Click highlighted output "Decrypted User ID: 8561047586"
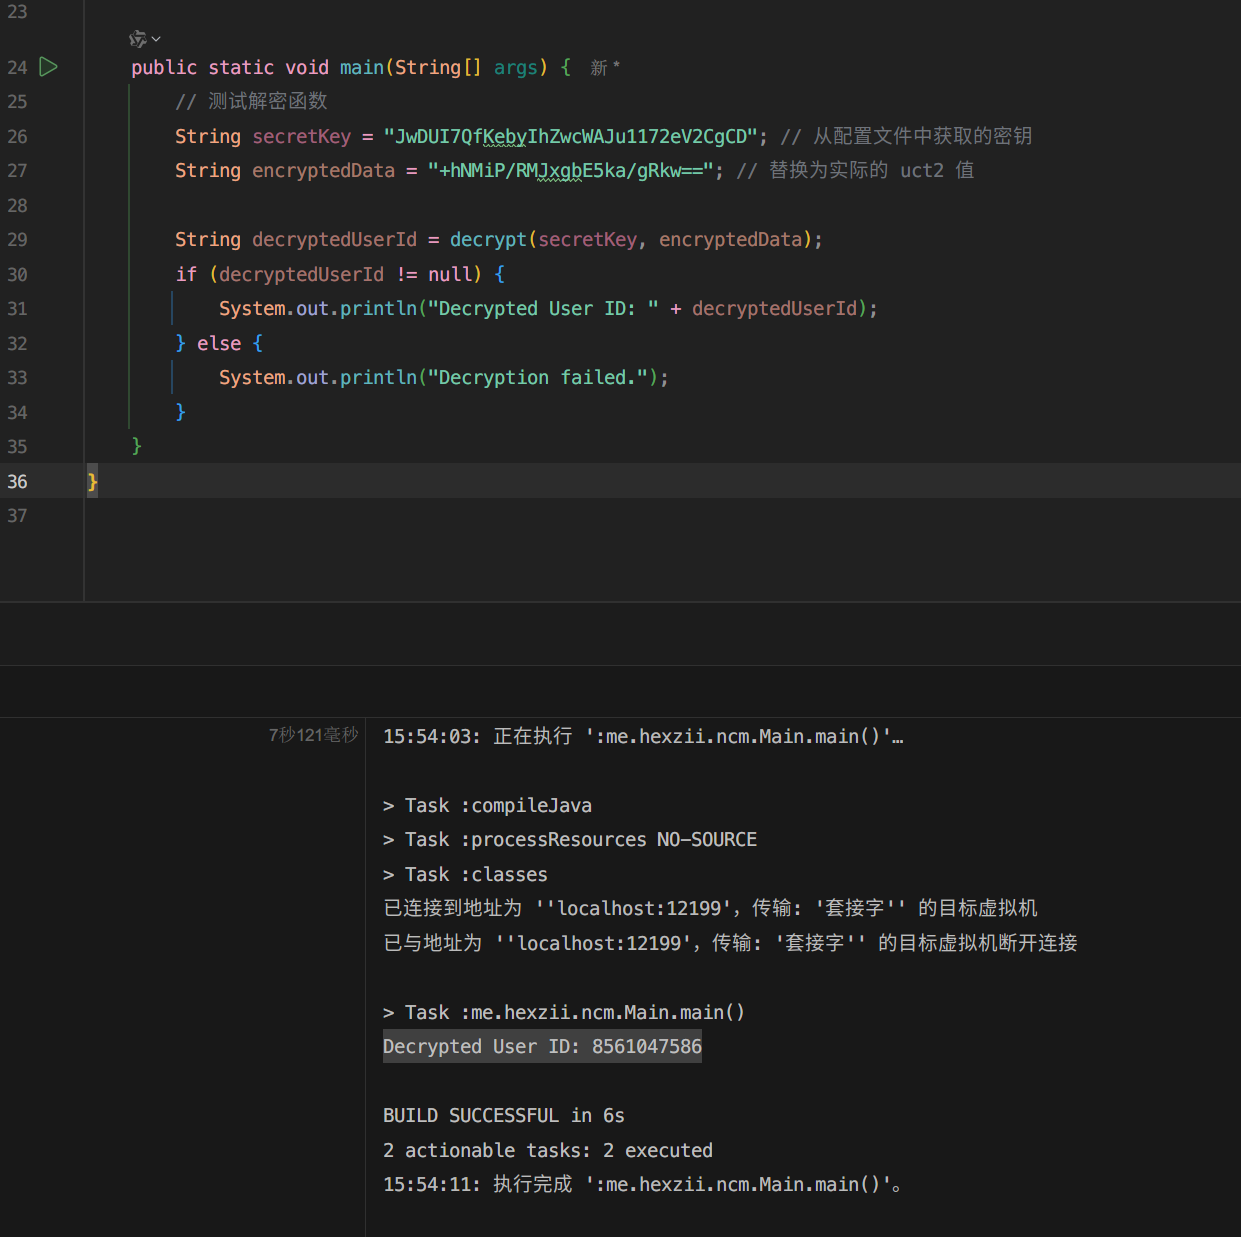The image size is (1241, 1237). (542, 1047)
